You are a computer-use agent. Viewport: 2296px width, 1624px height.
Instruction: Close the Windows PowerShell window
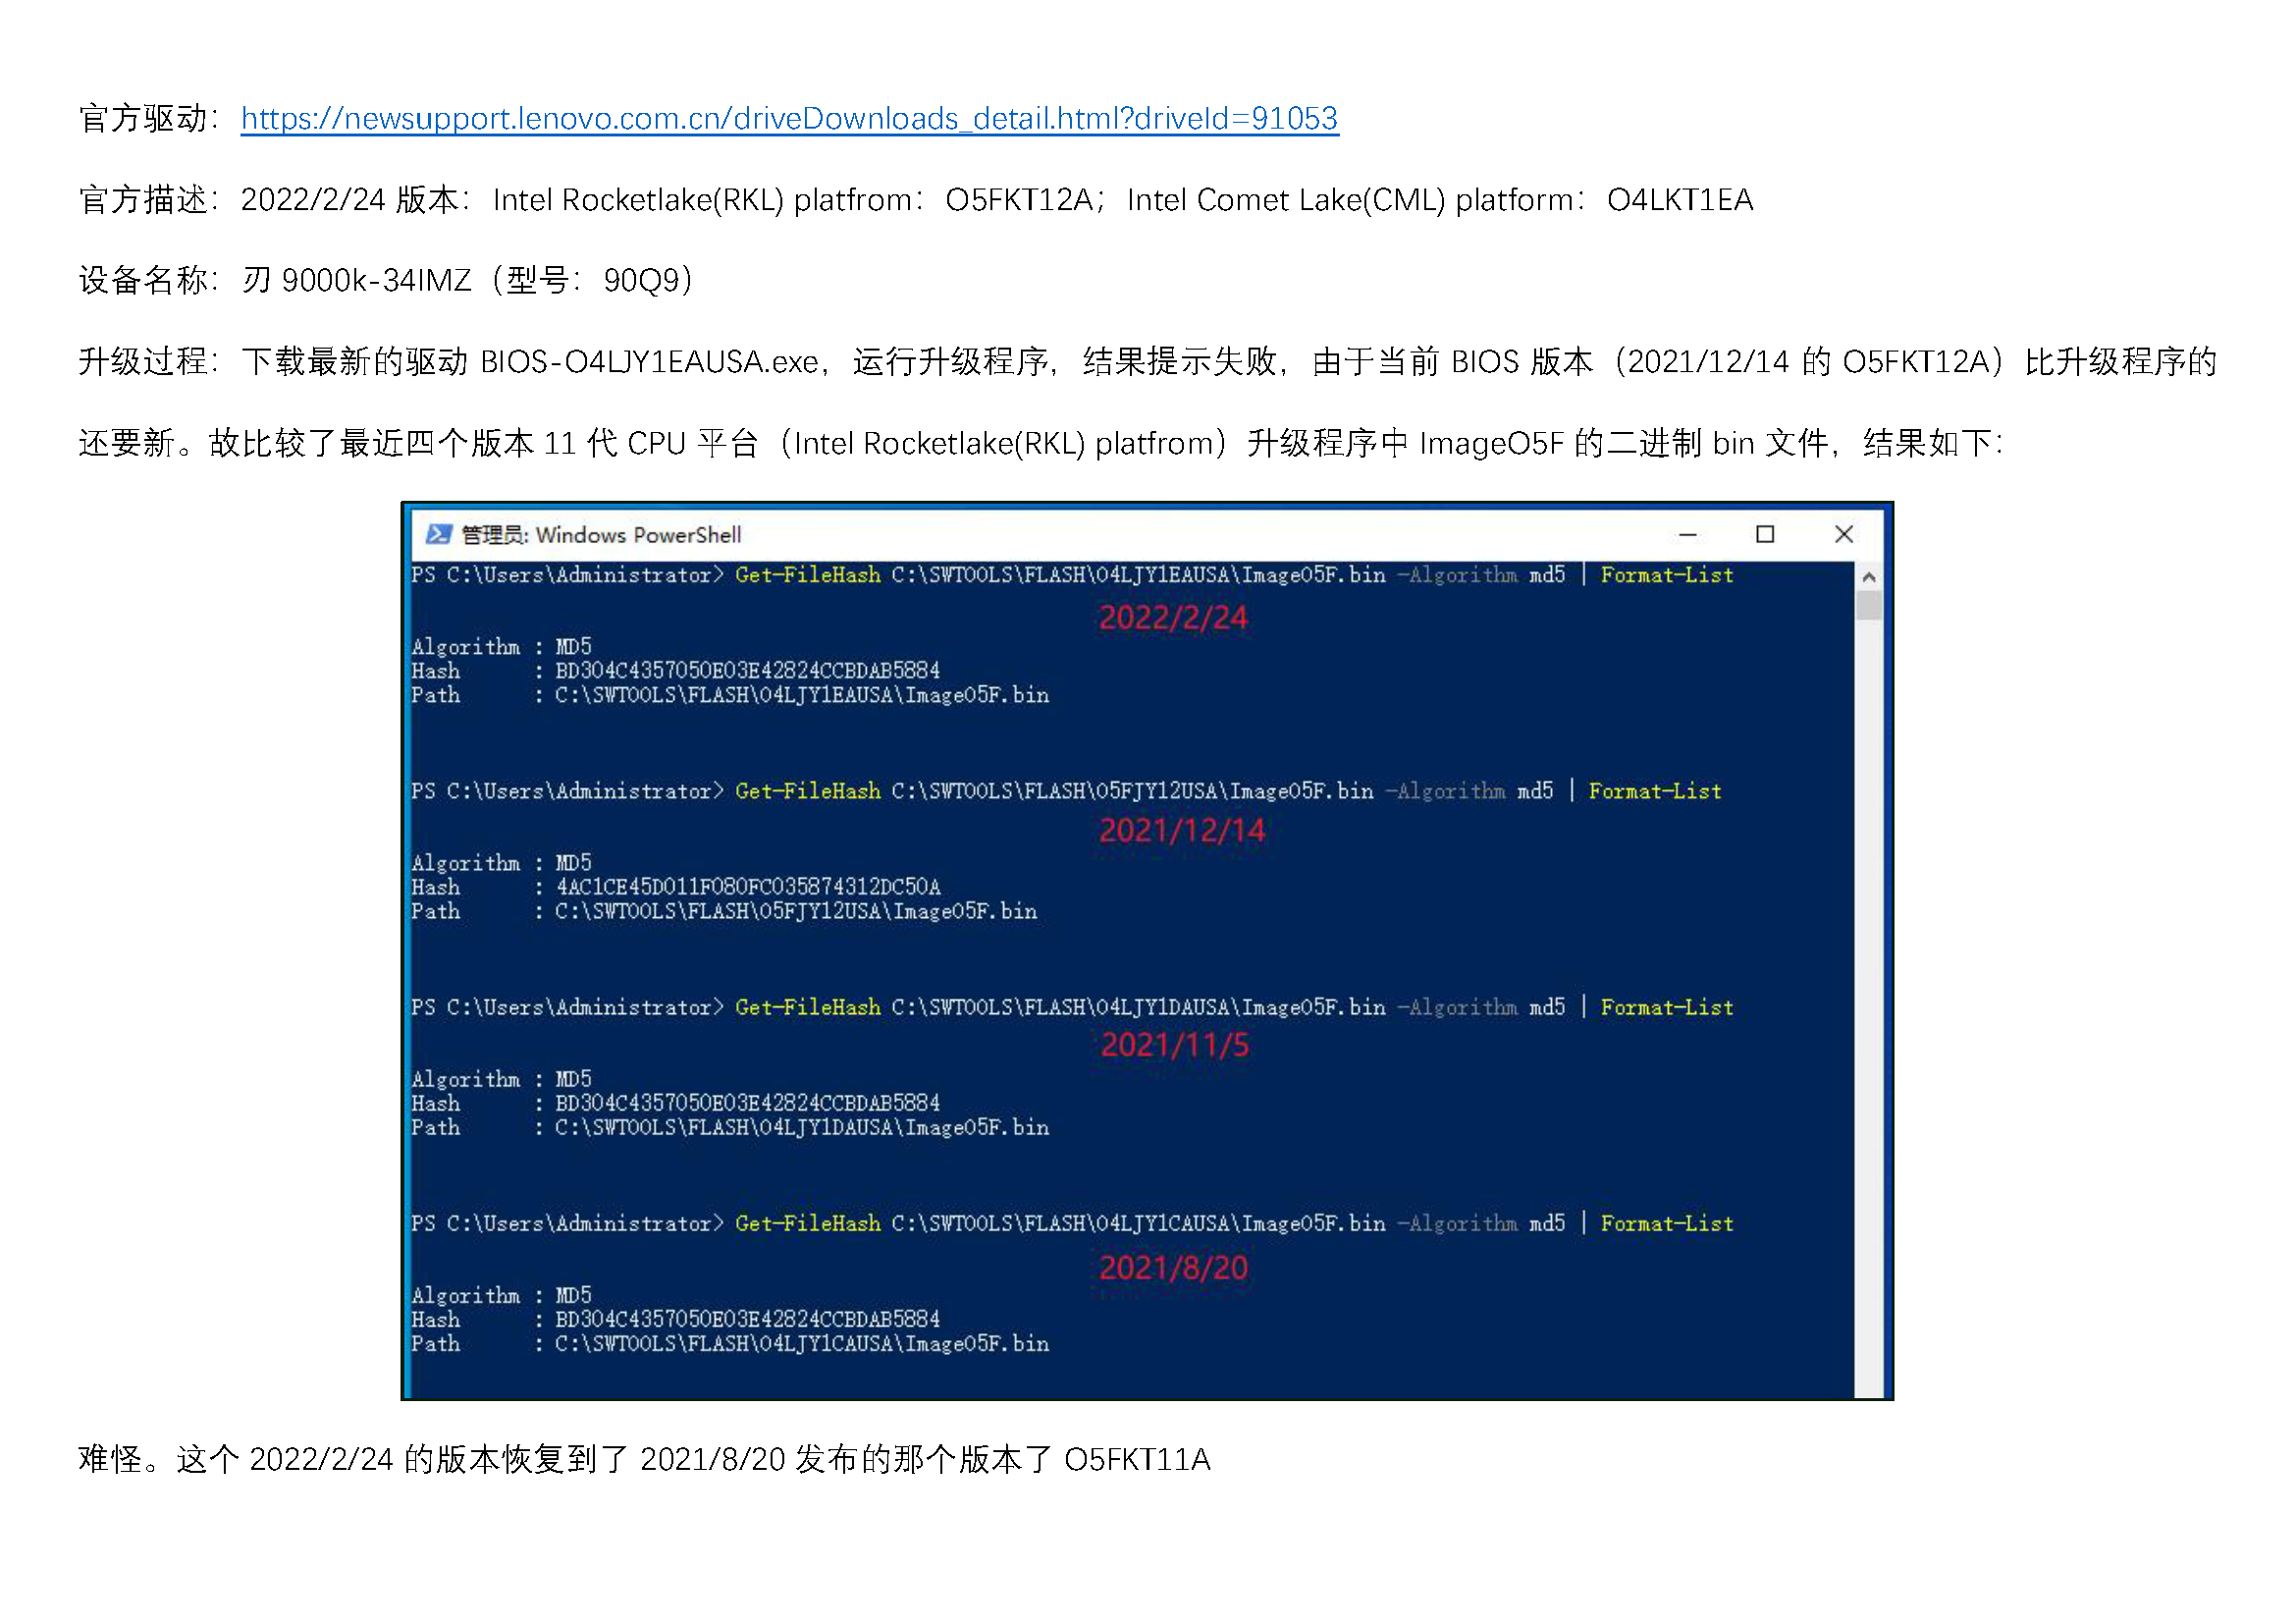click(1843, 534)
